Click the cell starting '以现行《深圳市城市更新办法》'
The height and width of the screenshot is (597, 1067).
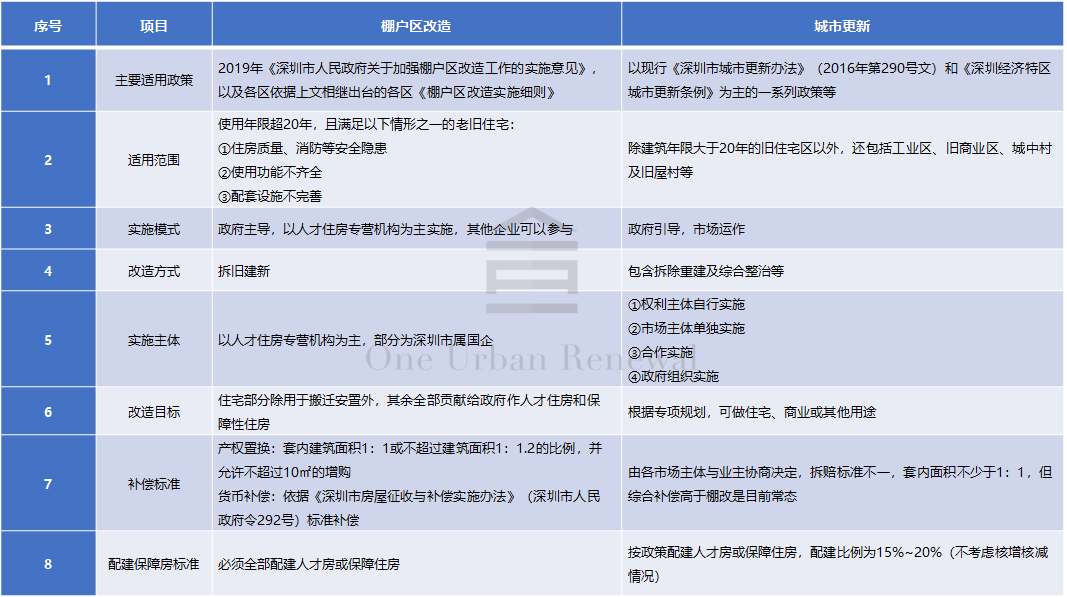coord(842,80)
